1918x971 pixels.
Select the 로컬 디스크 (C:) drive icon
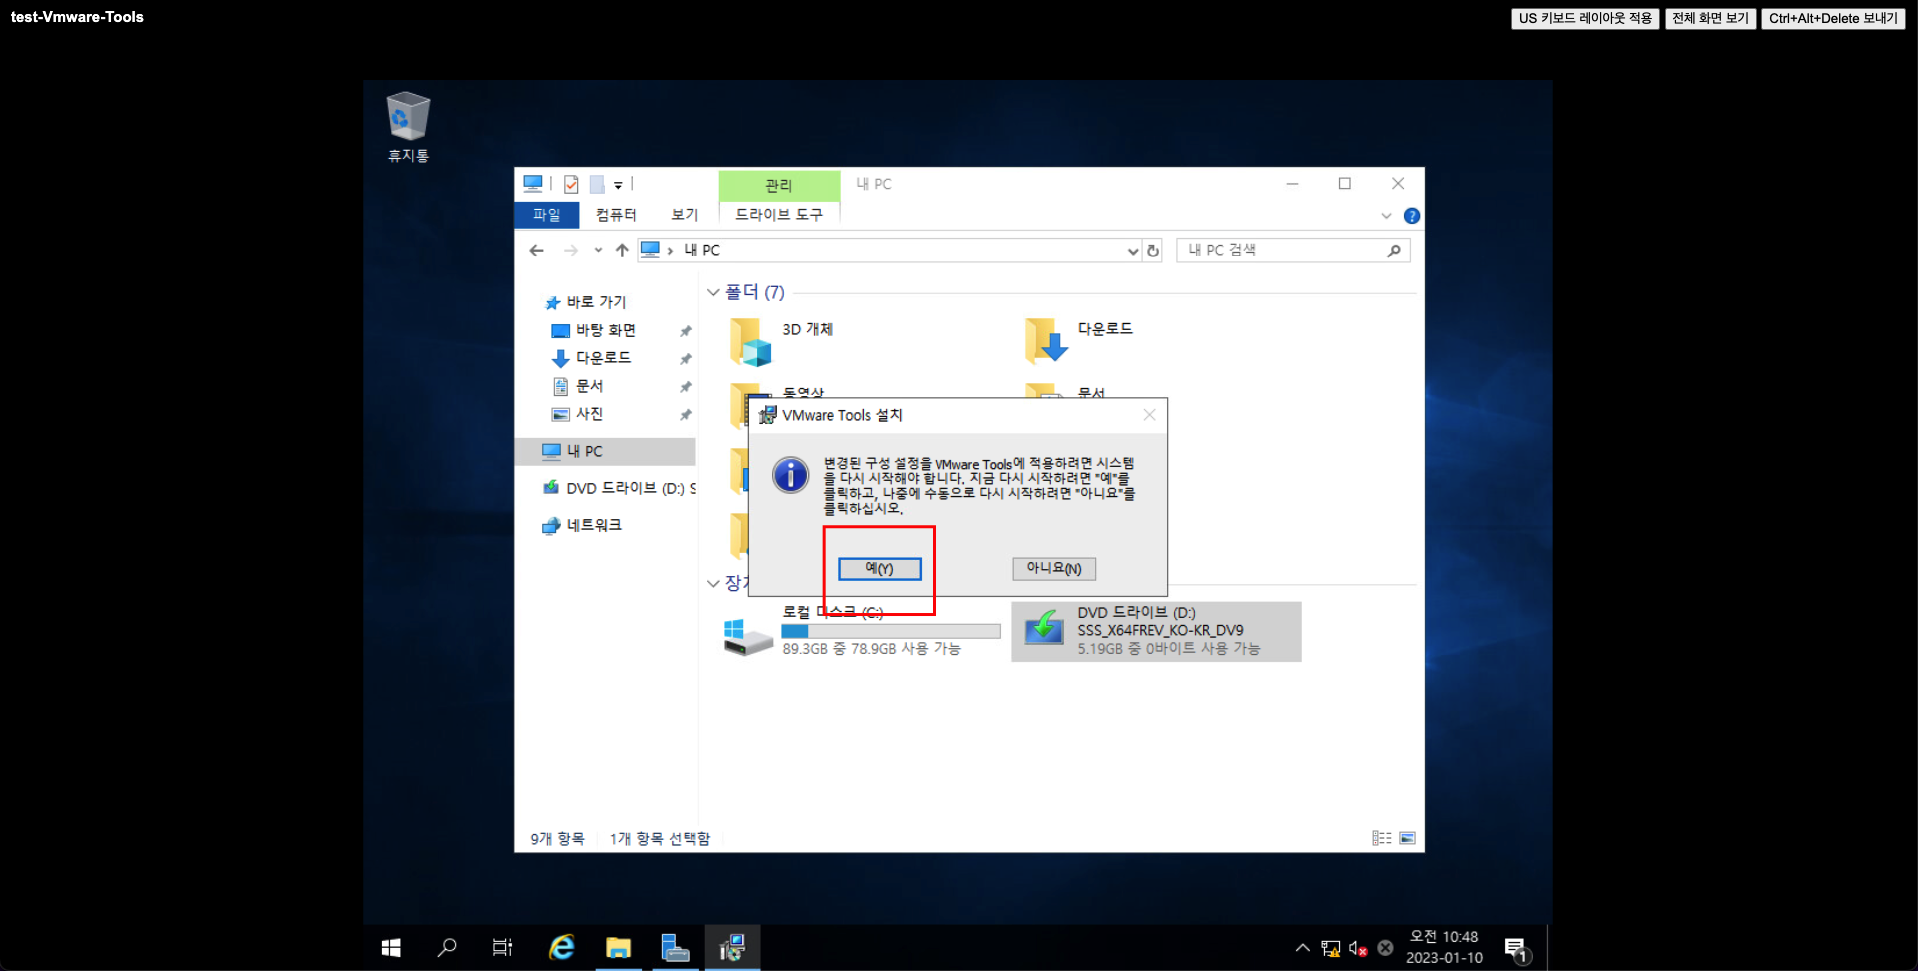click(748, 636)
